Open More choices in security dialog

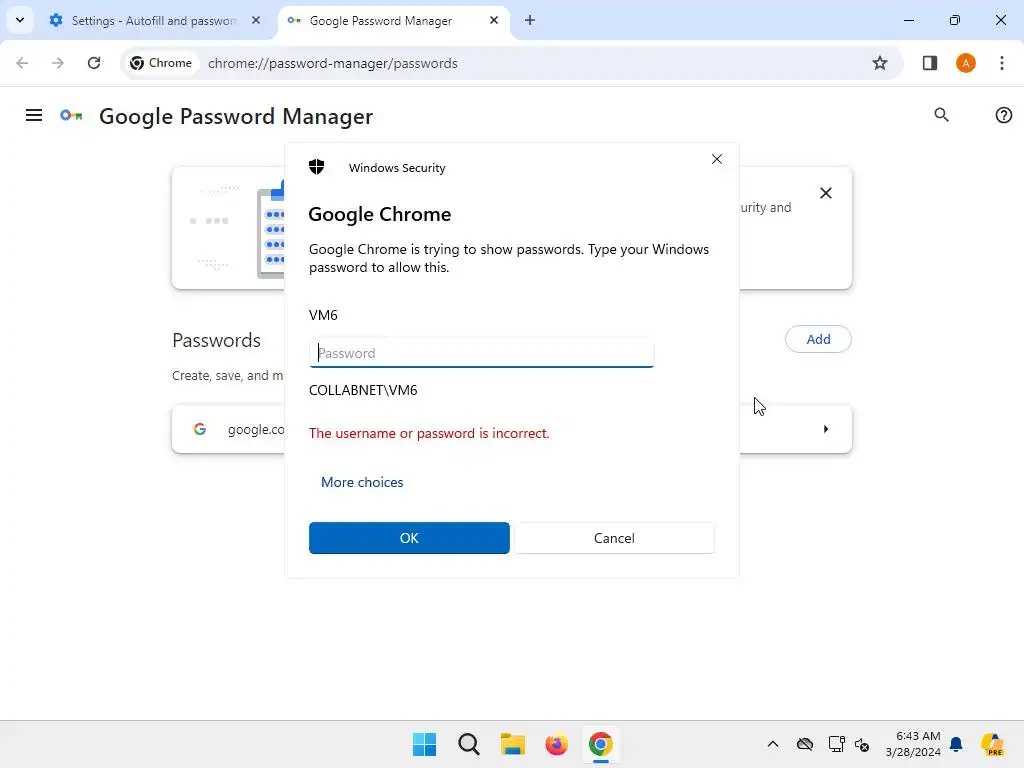[x=362, y=482]
